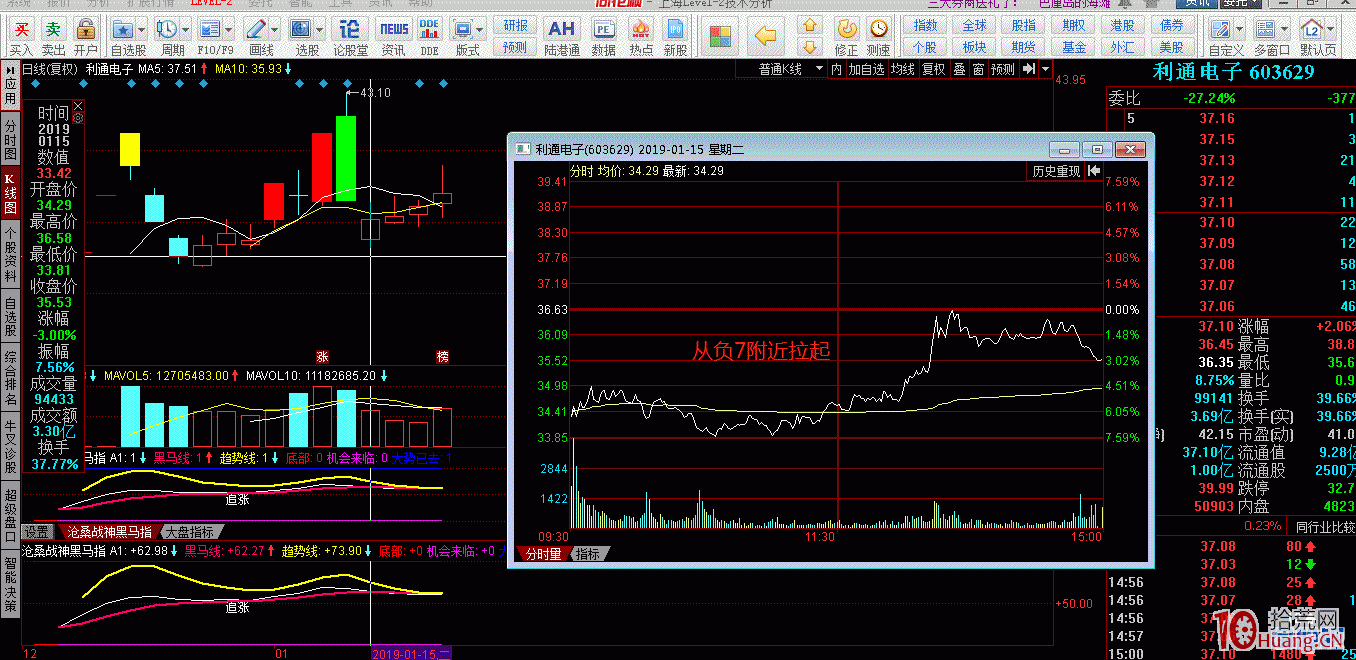Expand dropdown arrow next to 自选股
The height and width of the screenshot is (660, 1356).
[x=143, y=29]
